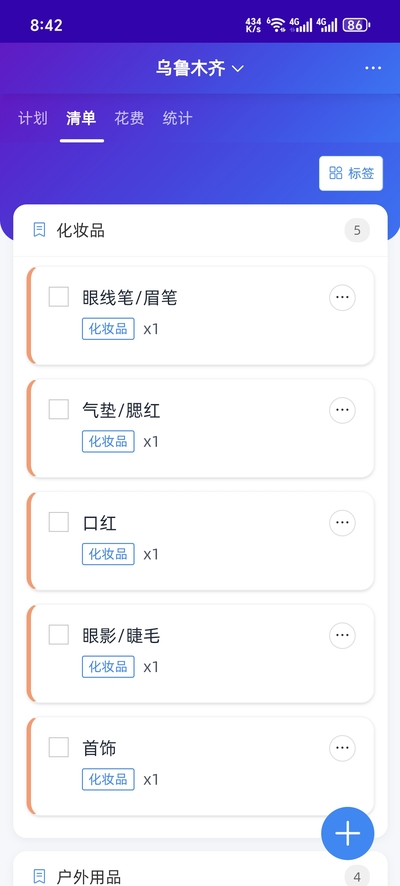The width and height of the screenshot is (400, 886).
Task: Open the 统计 tab
Action: pos(177,118)
